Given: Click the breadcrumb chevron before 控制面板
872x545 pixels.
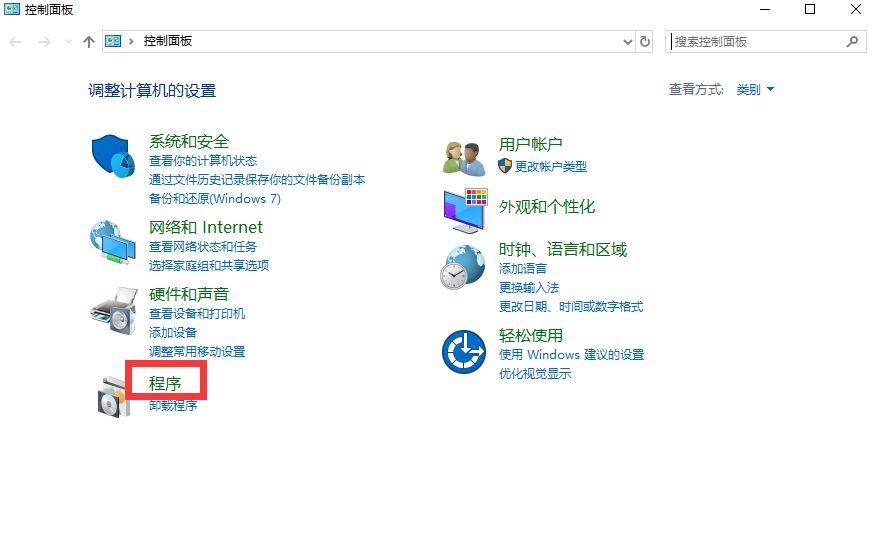Looking at the screenshot, I should tap(131, 41).
